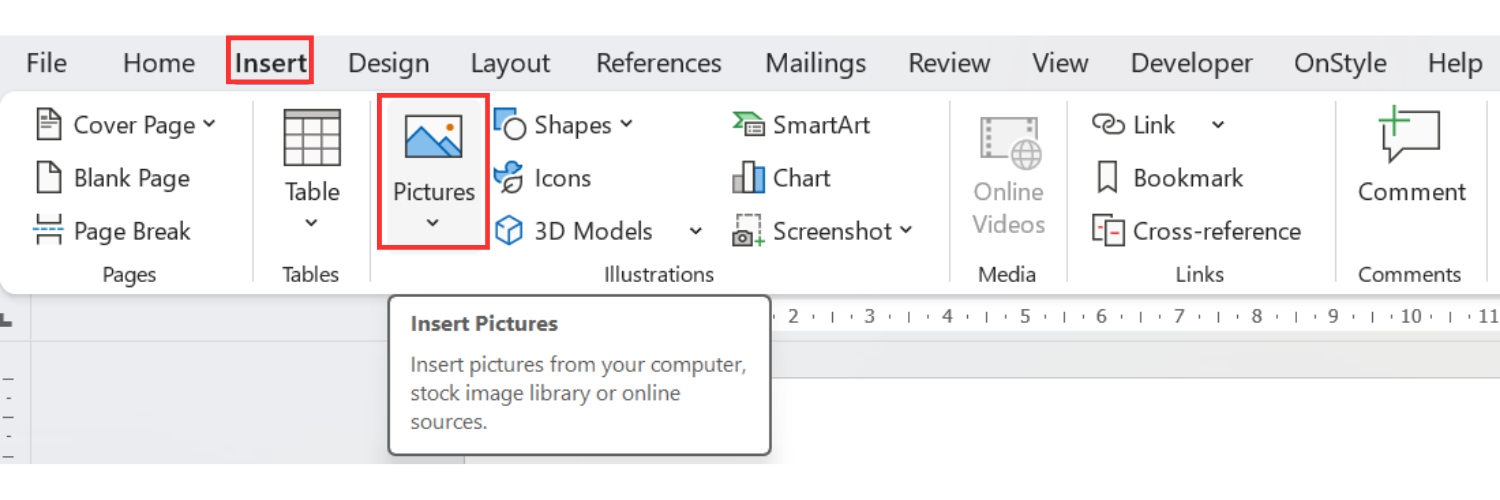This screenshot has height=500, width=1500.
Task: Switch to the Home tab
Action: [x=158, y=63]
